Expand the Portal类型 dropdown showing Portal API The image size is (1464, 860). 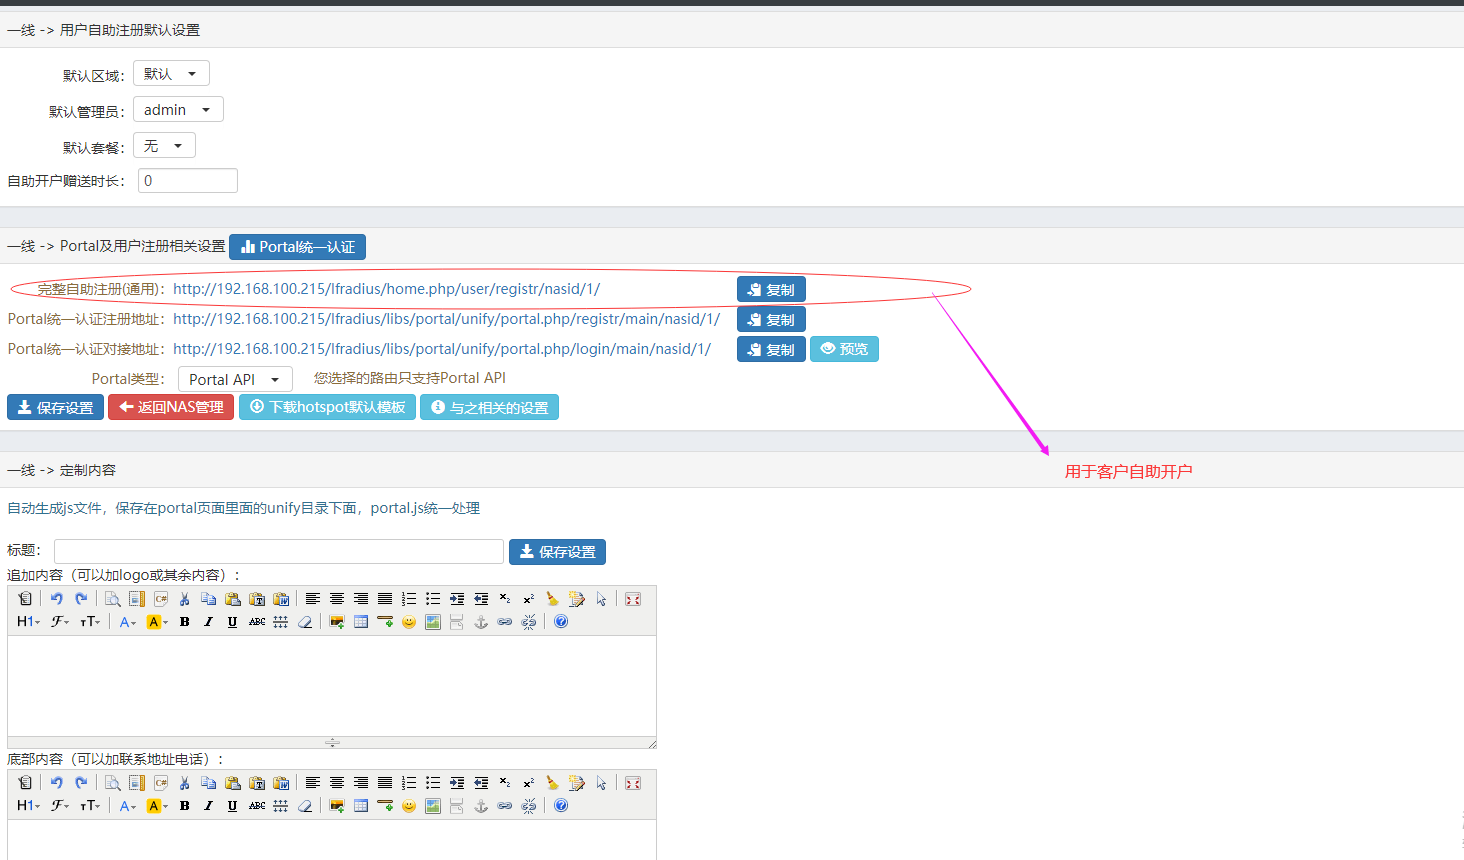point(235,380)
